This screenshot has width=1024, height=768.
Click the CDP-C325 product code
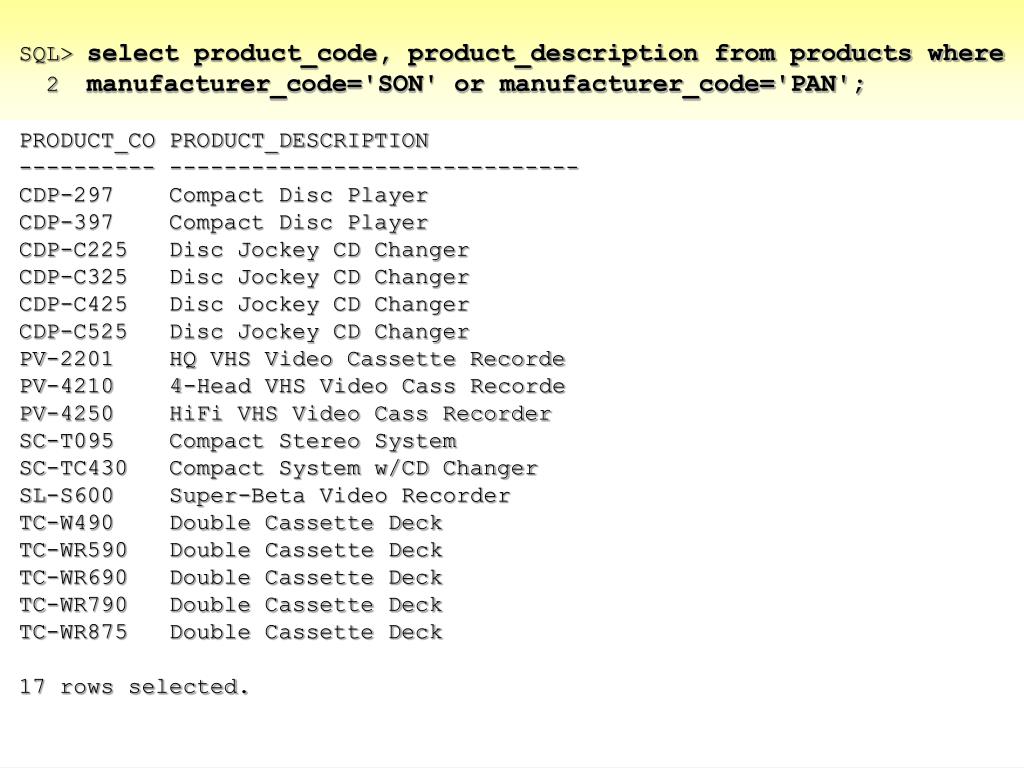[x=73, y=278]
